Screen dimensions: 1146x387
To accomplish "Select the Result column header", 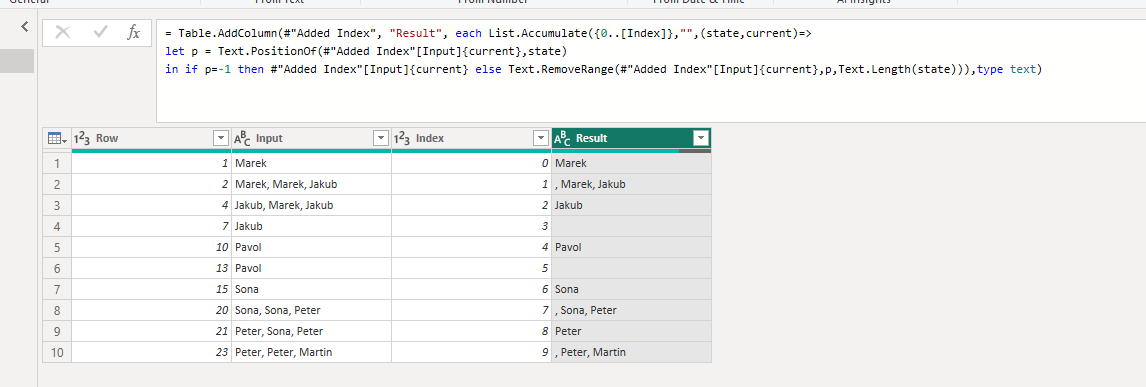I will tap(631, 139).
